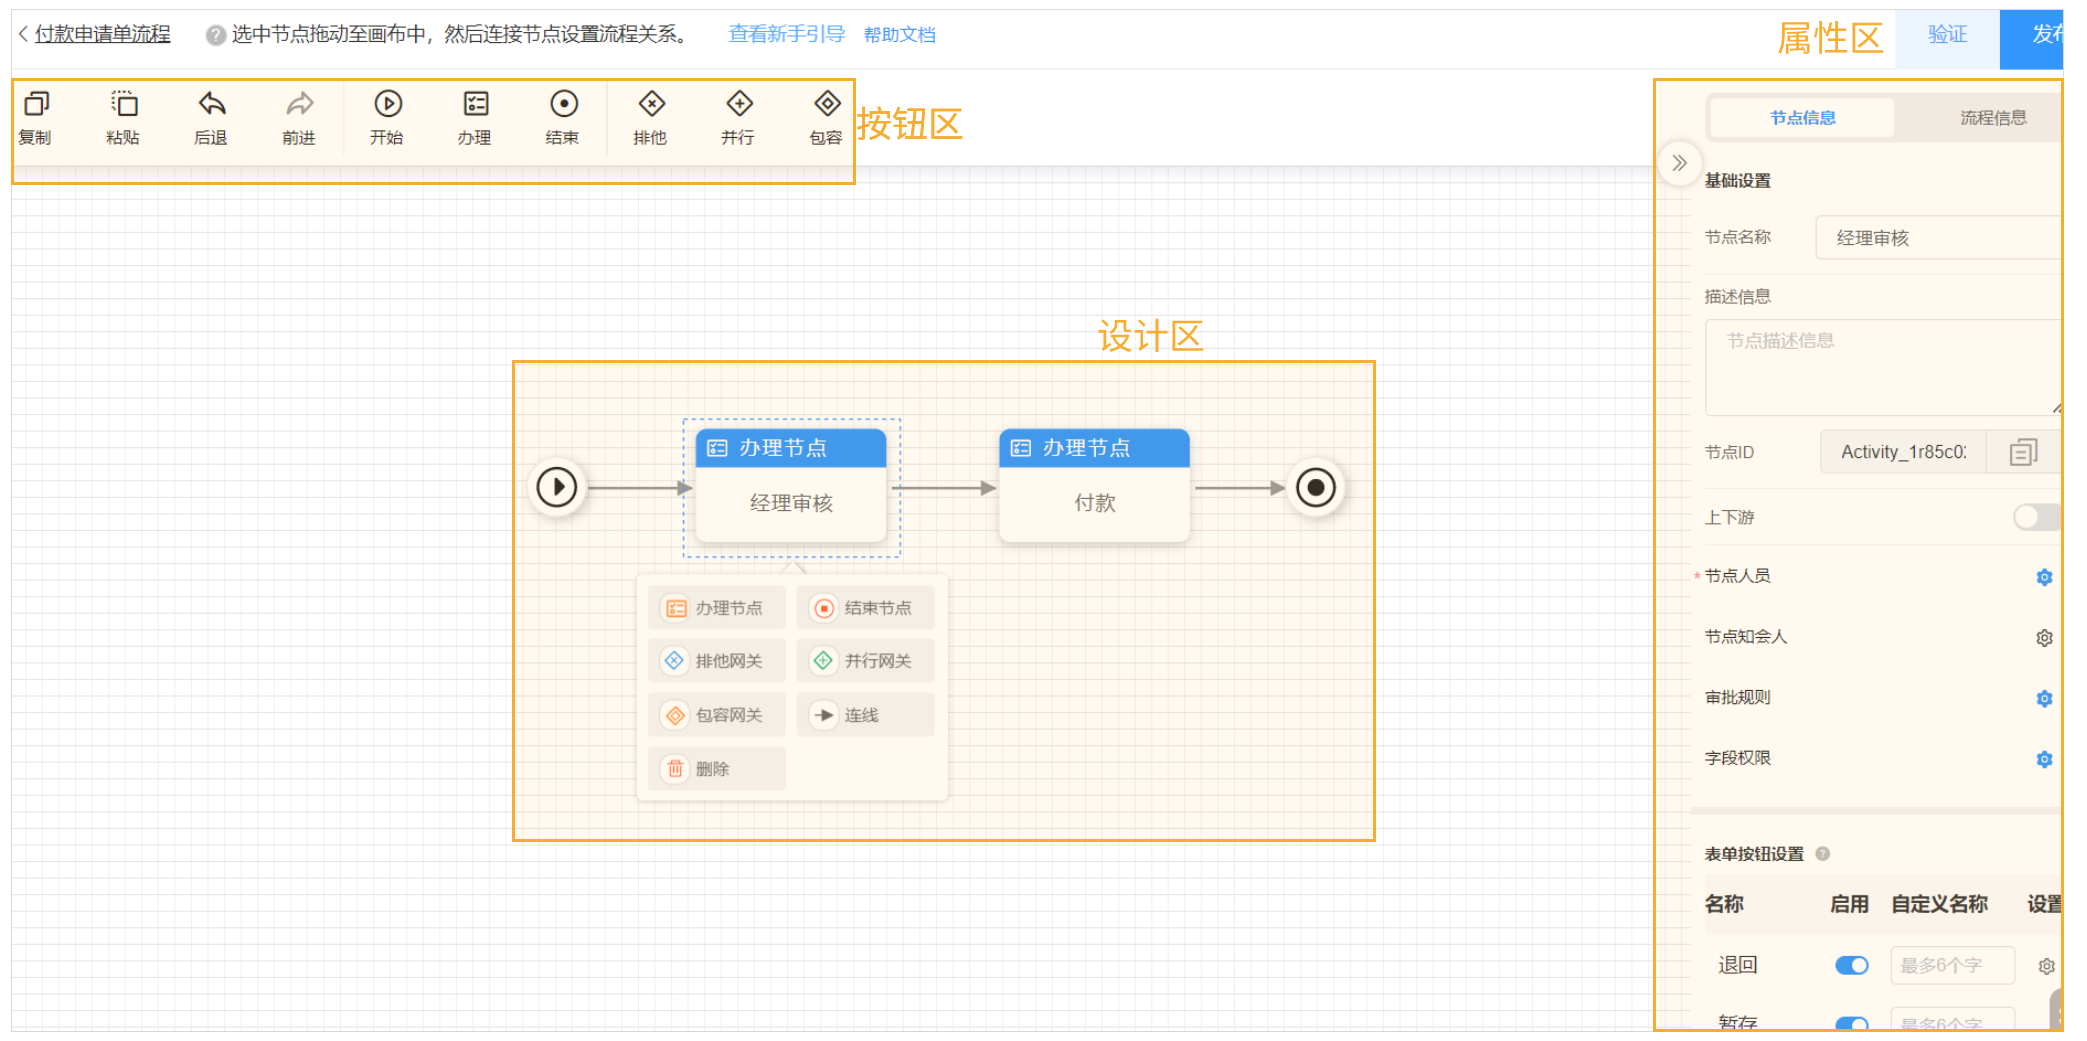Select the End node (结束) tool
This screenshot has width=2087, height=1041.
point(563,105)
